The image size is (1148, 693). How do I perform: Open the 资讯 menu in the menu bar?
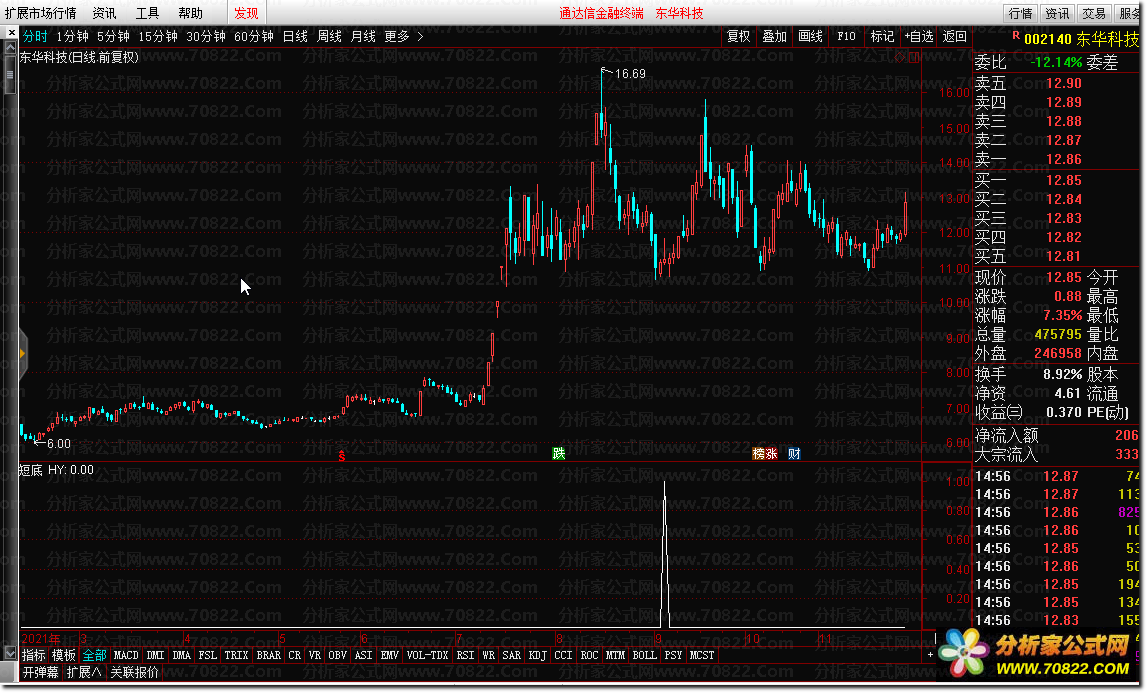(104, 13)
